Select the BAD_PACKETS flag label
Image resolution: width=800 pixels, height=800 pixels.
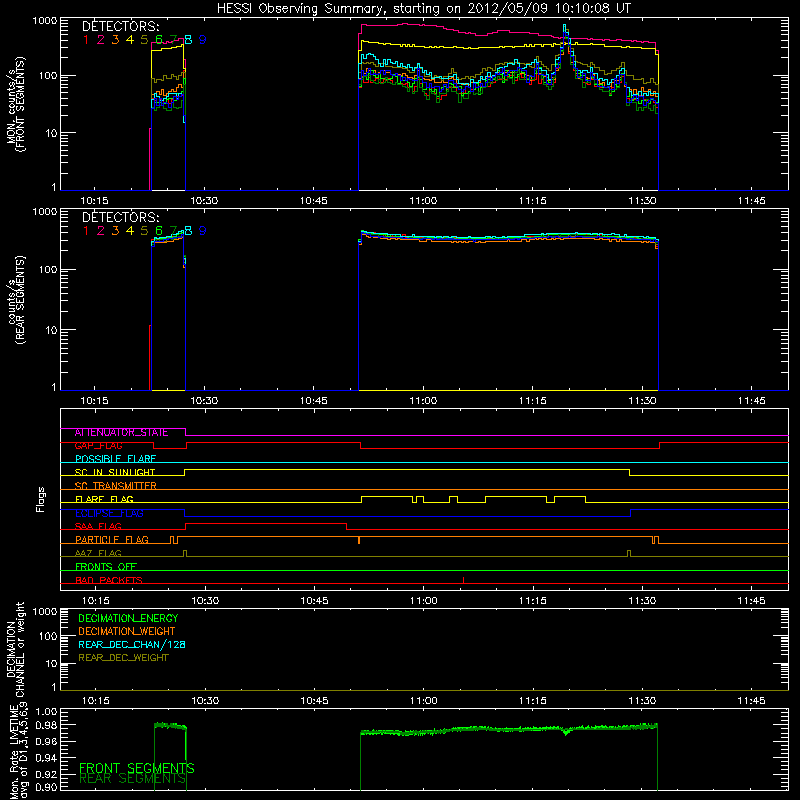[109, 580]
